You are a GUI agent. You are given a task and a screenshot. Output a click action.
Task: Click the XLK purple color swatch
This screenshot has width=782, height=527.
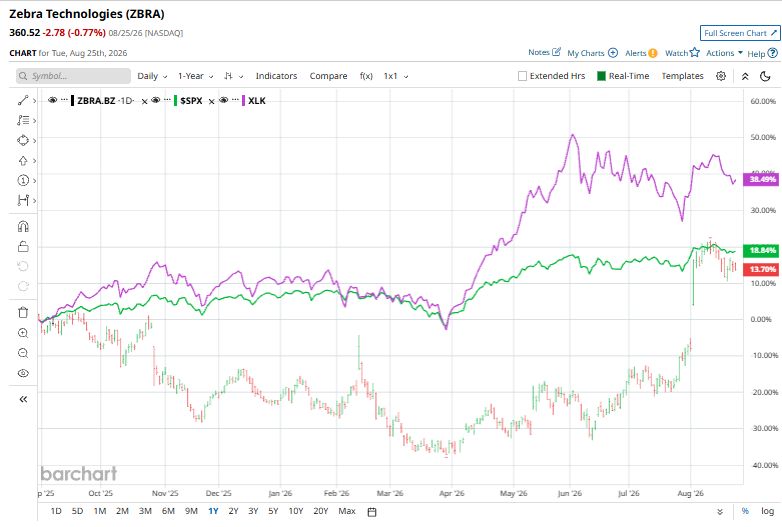coord(243,101)
